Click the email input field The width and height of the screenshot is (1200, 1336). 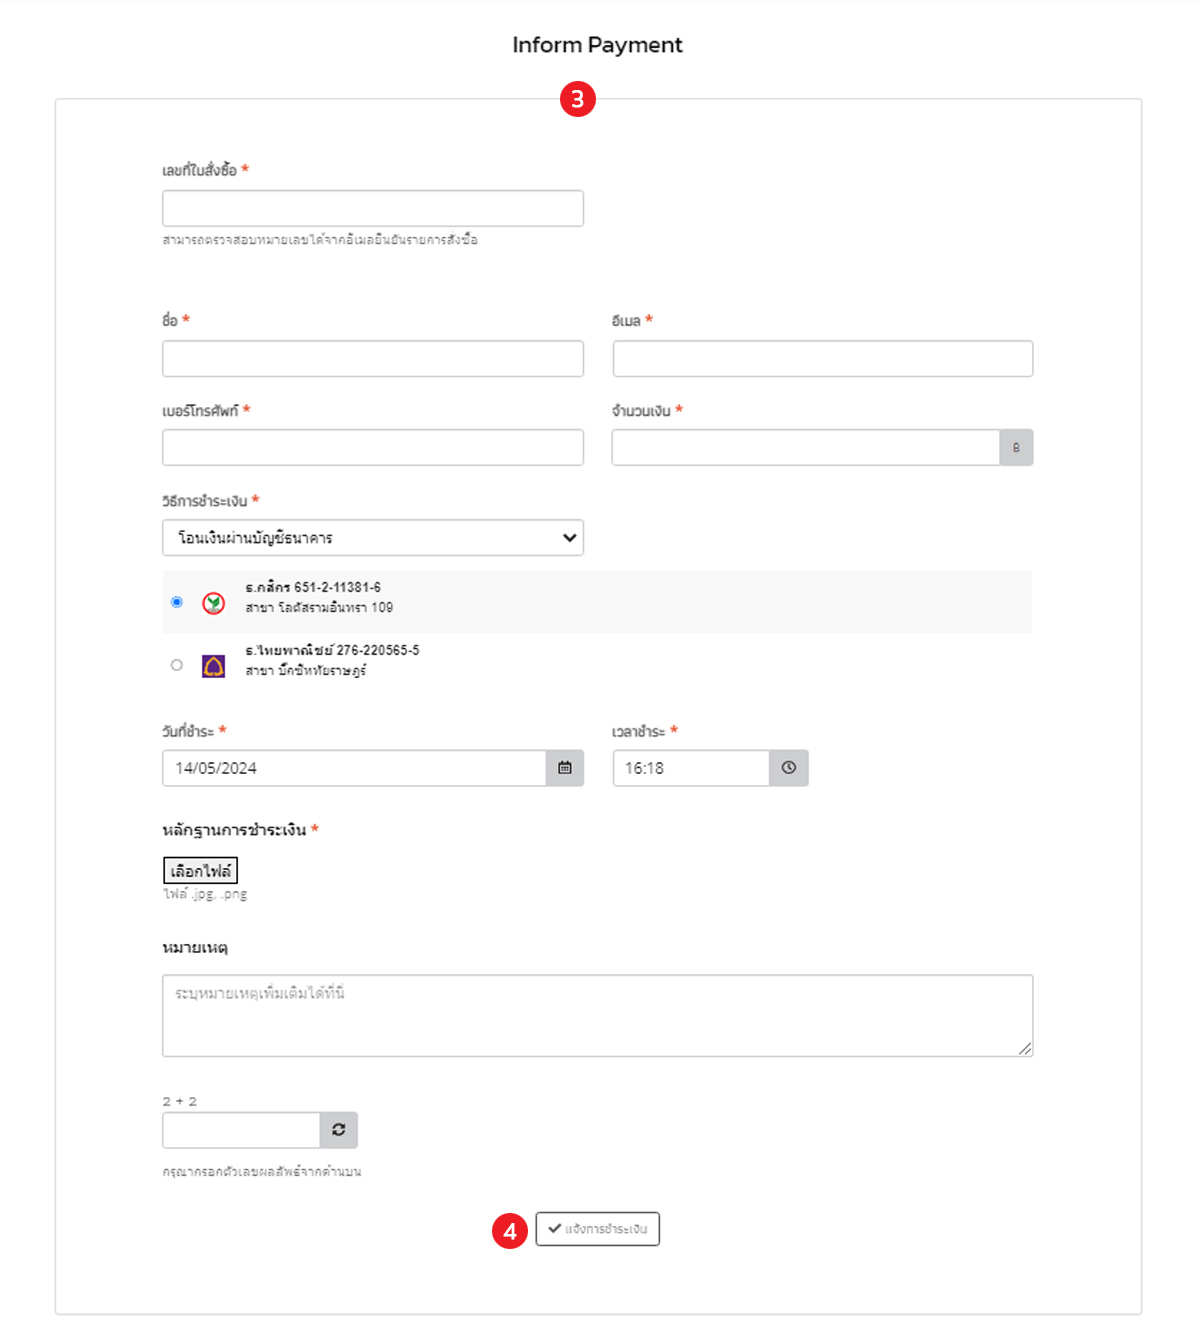tap(822, 359)
